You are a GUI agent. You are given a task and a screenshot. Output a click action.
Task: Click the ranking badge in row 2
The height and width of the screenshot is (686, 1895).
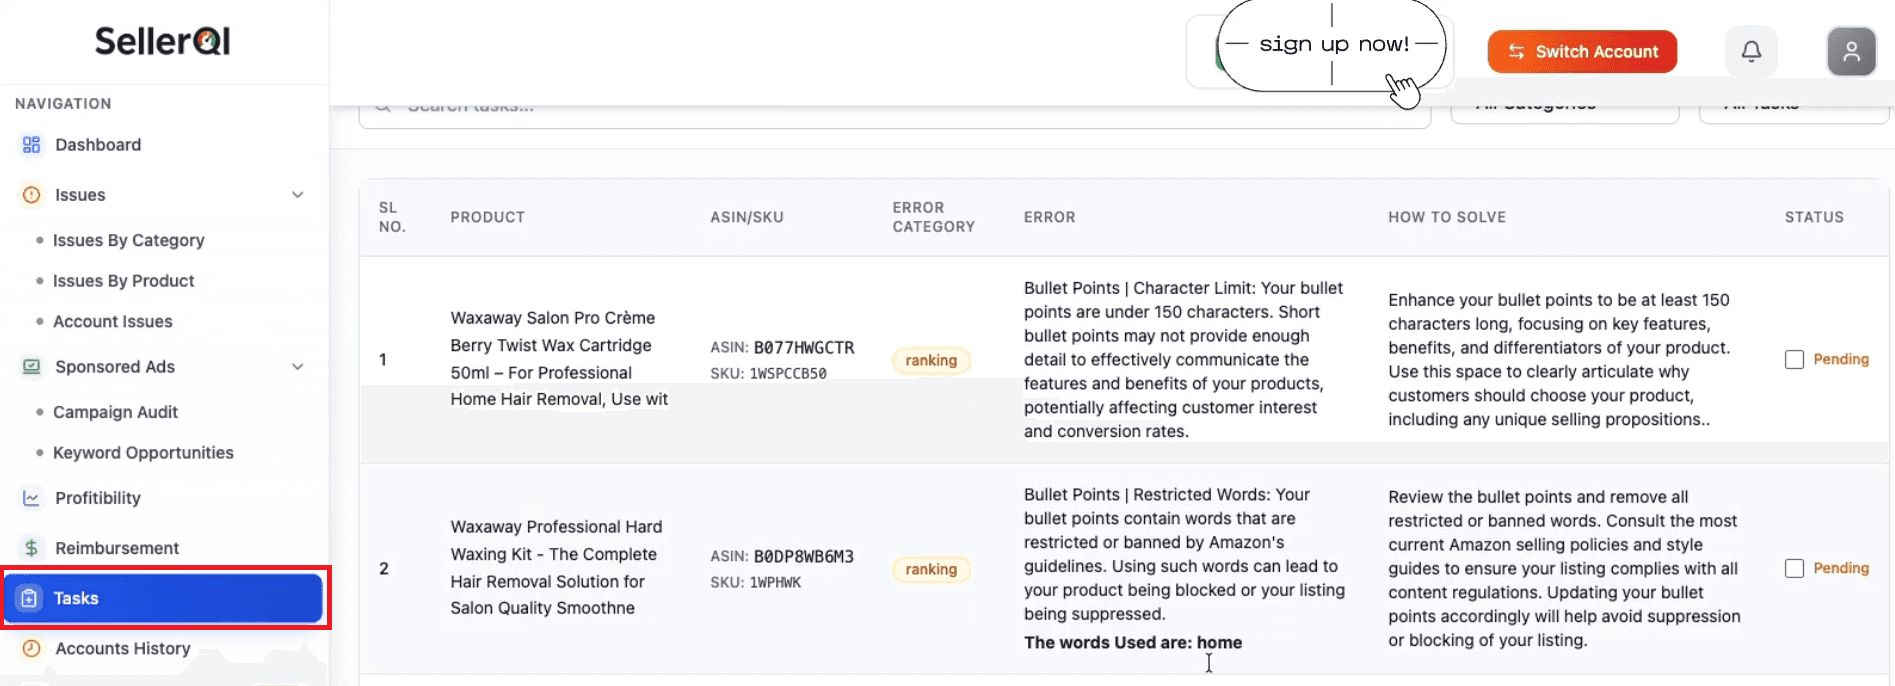tap(931, 569)
